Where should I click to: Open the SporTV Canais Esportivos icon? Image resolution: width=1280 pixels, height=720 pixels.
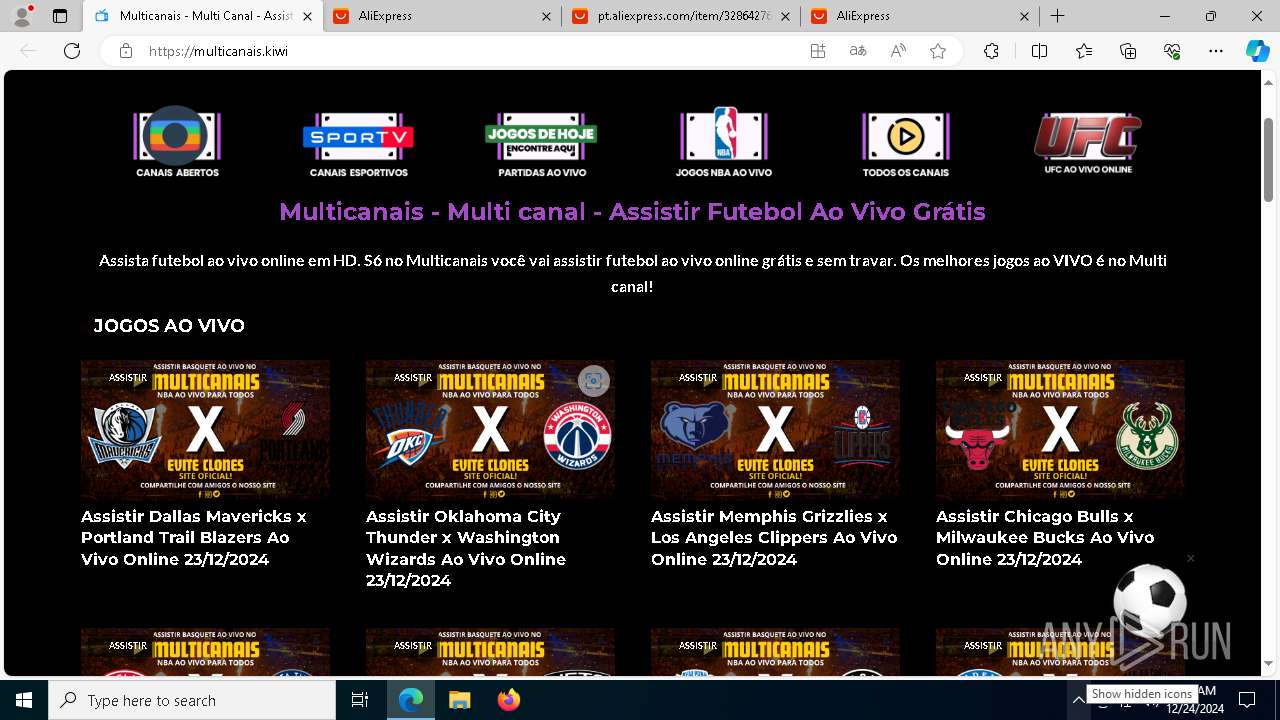pos(358,144)
